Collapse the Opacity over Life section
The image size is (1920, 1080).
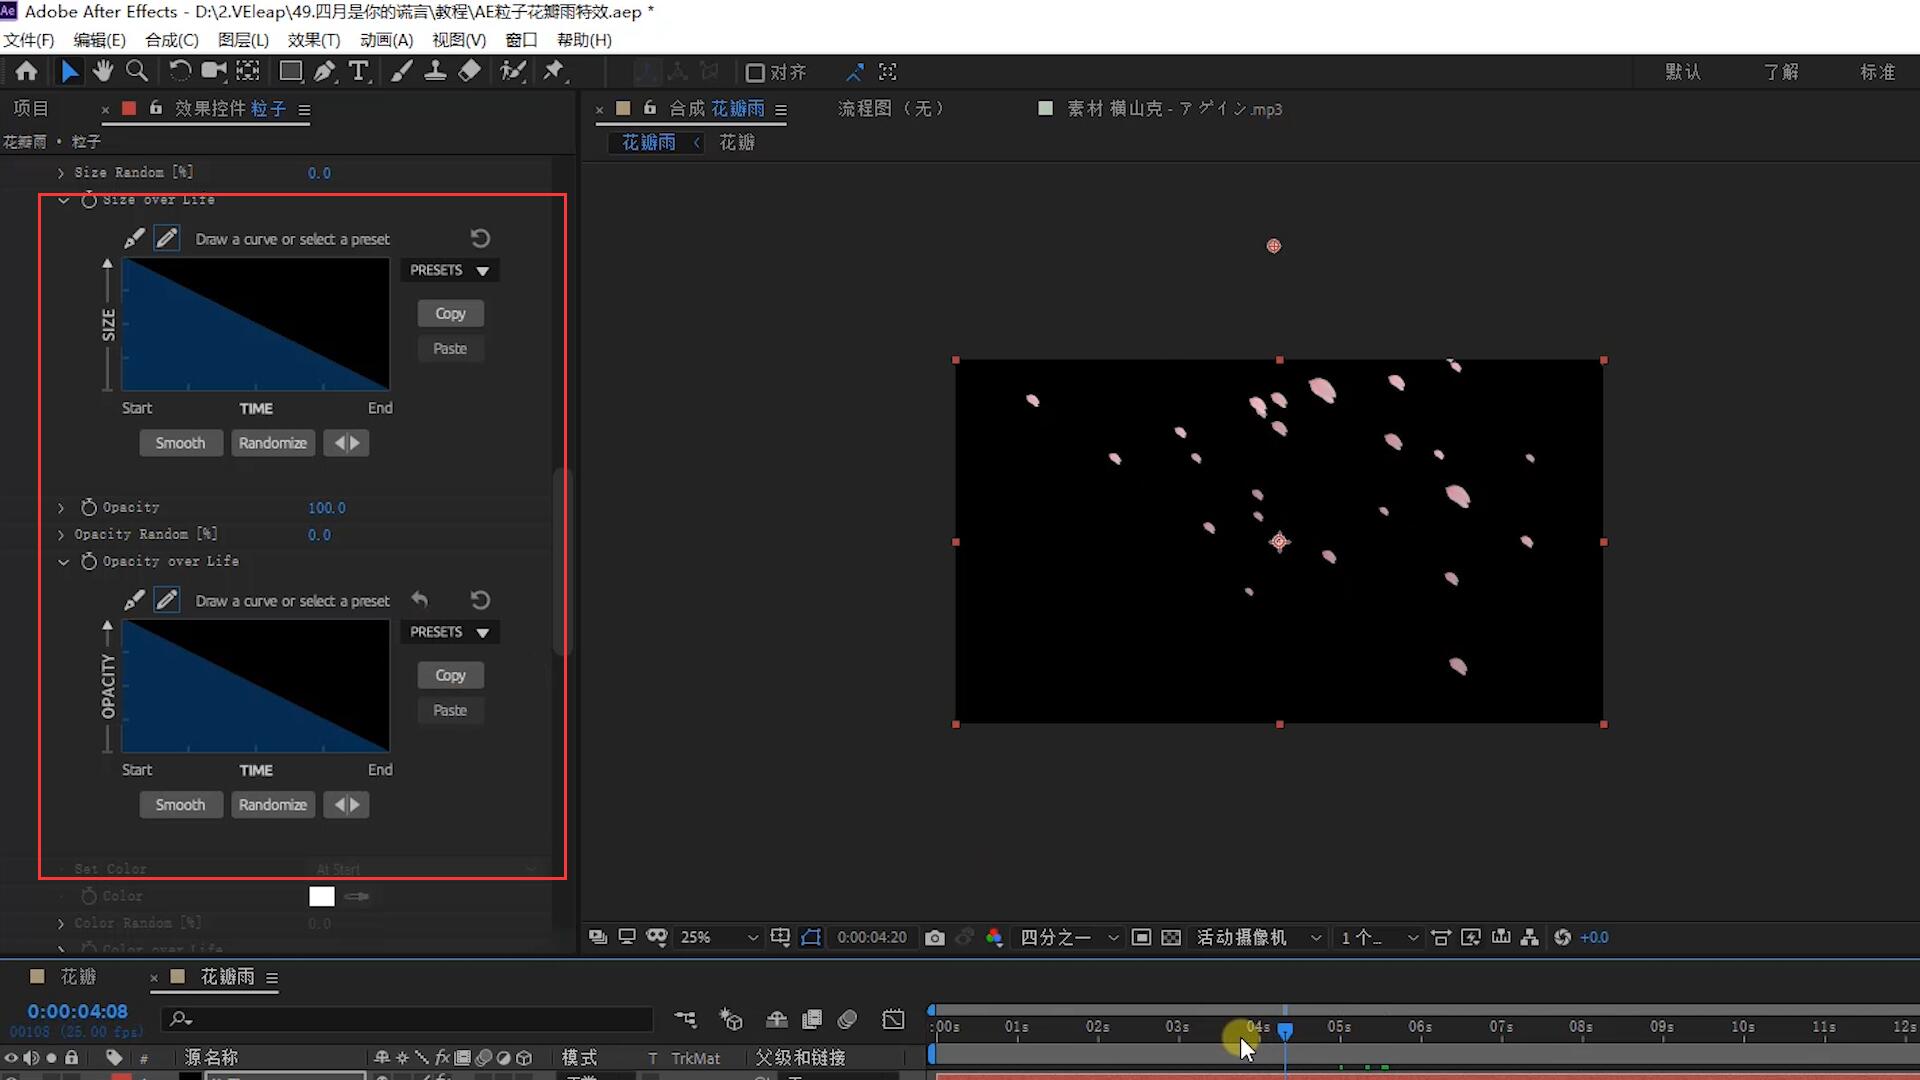(x=63, y=562)
